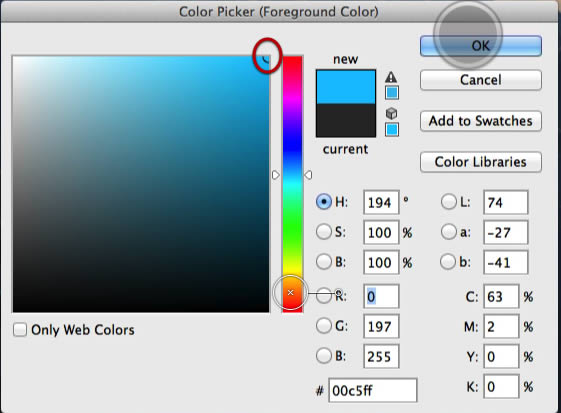This screenshot has width=561, height=413.
Task: Click the out-of-gamut warning triangle icon
Action: 391,77
